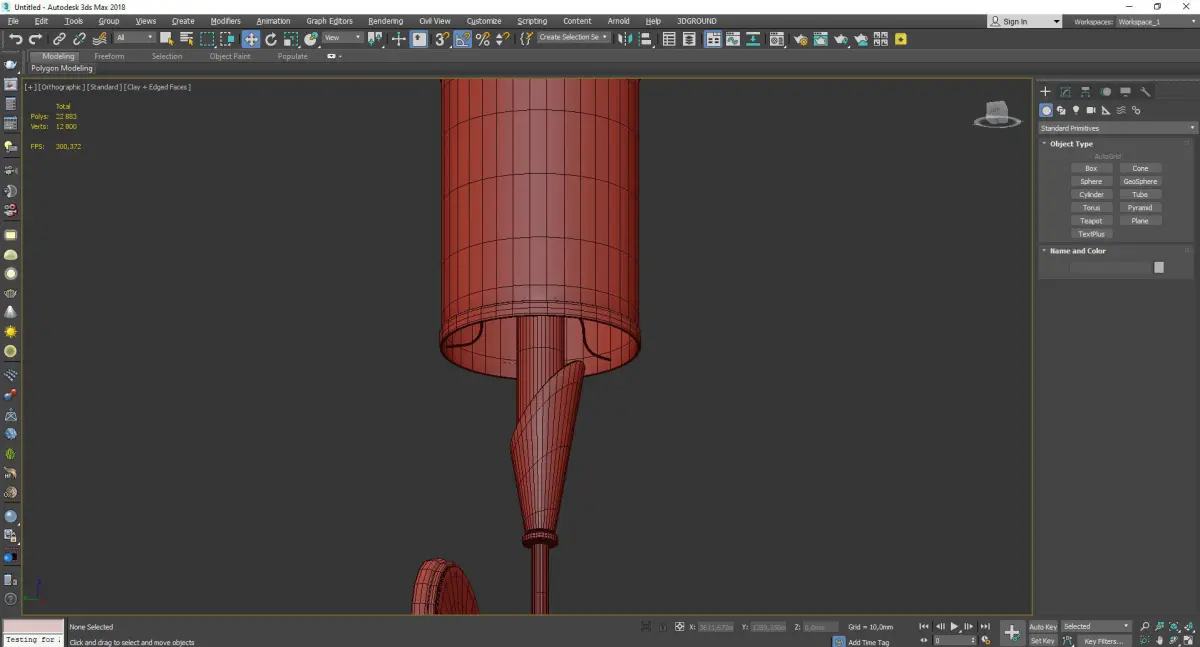Click the Undo arrow in the main toolbar
This screenshot has height=647, width=1200.
pyautogui.click(x=15, y=39)
